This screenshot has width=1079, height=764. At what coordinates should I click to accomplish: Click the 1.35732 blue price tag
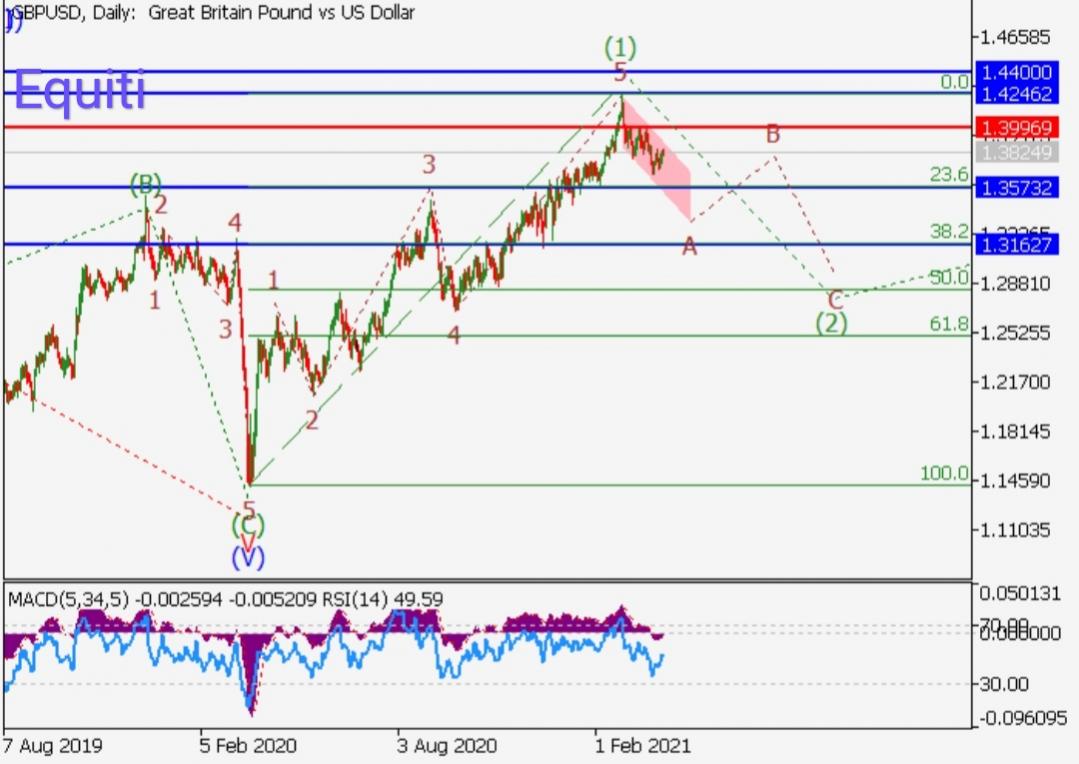[1014, 187]
